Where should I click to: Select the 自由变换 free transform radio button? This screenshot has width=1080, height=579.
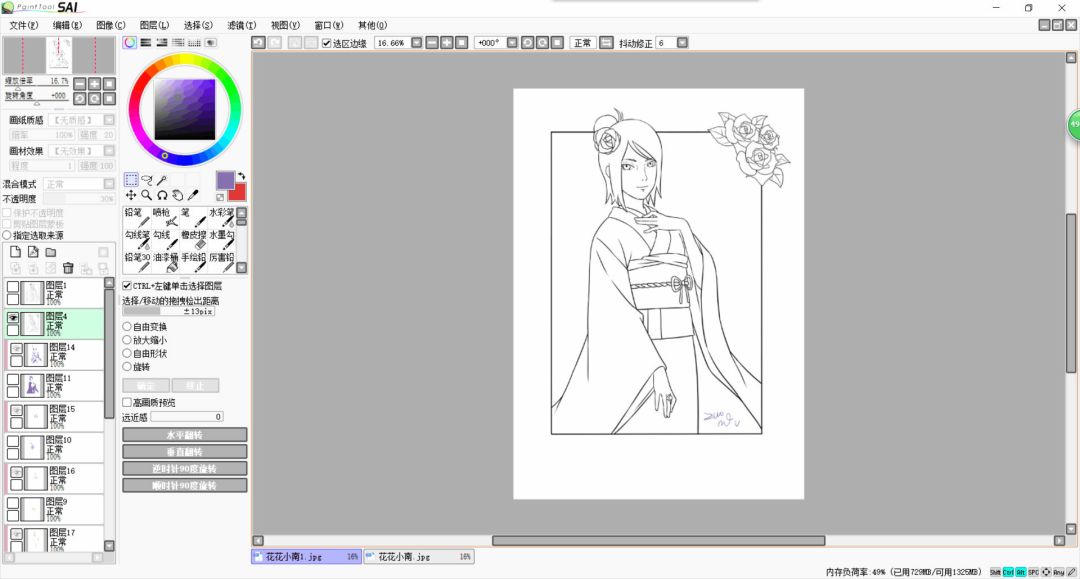click(x=127, y=327)
